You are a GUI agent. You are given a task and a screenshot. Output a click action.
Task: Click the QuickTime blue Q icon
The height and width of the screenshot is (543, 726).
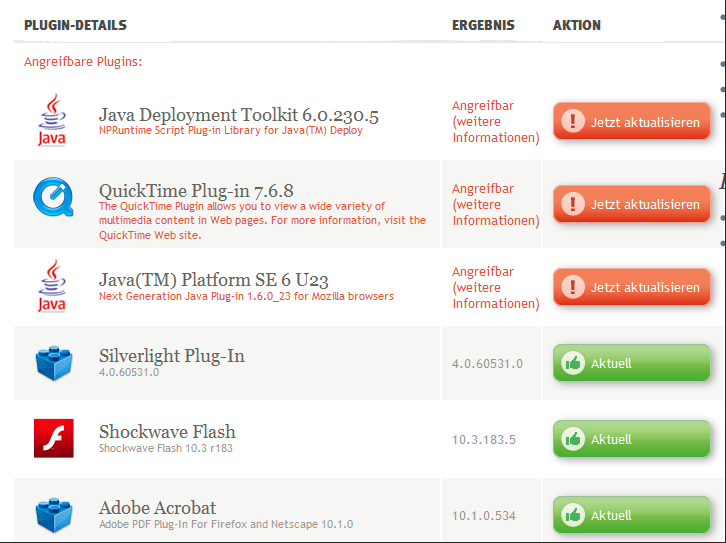(x=53, y=197)
